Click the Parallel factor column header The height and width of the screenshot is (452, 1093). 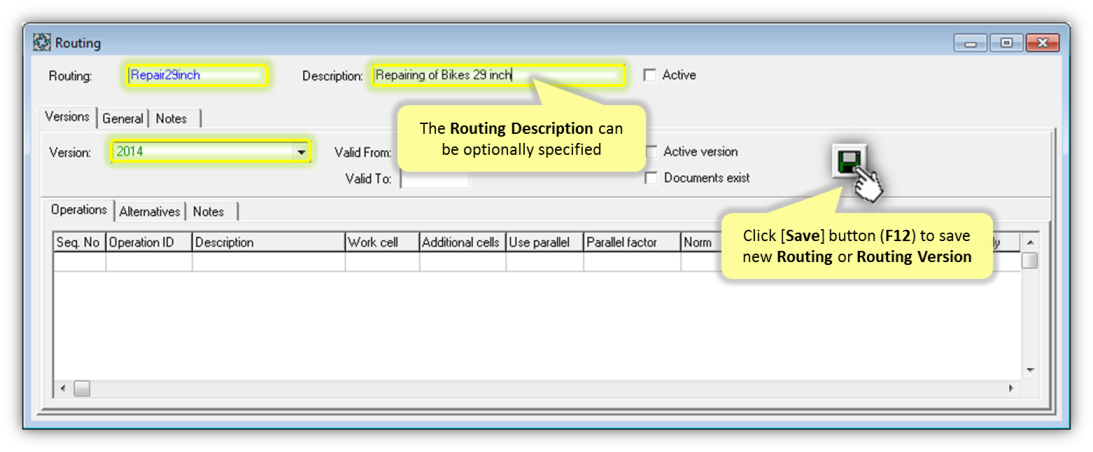click(630, 242)
